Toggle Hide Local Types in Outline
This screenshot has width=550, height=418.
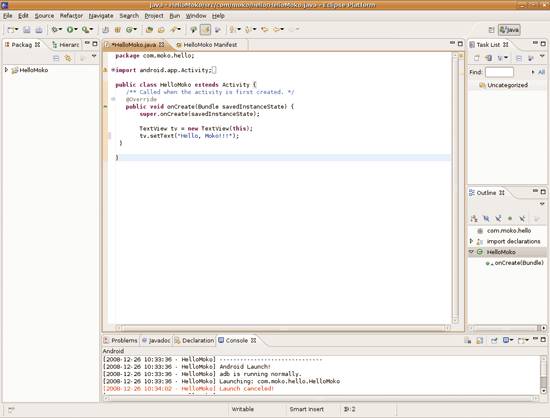coord(522,218)
